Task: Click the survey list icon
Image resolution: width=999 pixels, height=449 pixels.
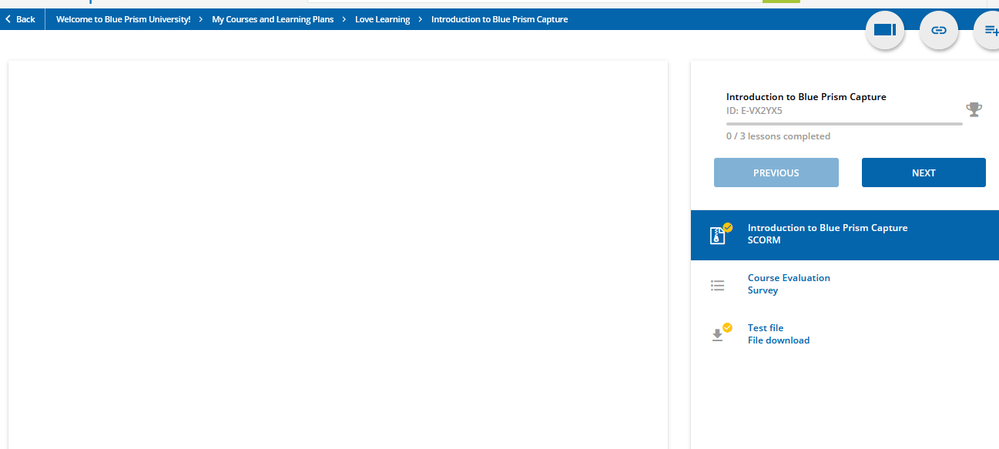Action: pyautogui.click(x=717, y=285)
